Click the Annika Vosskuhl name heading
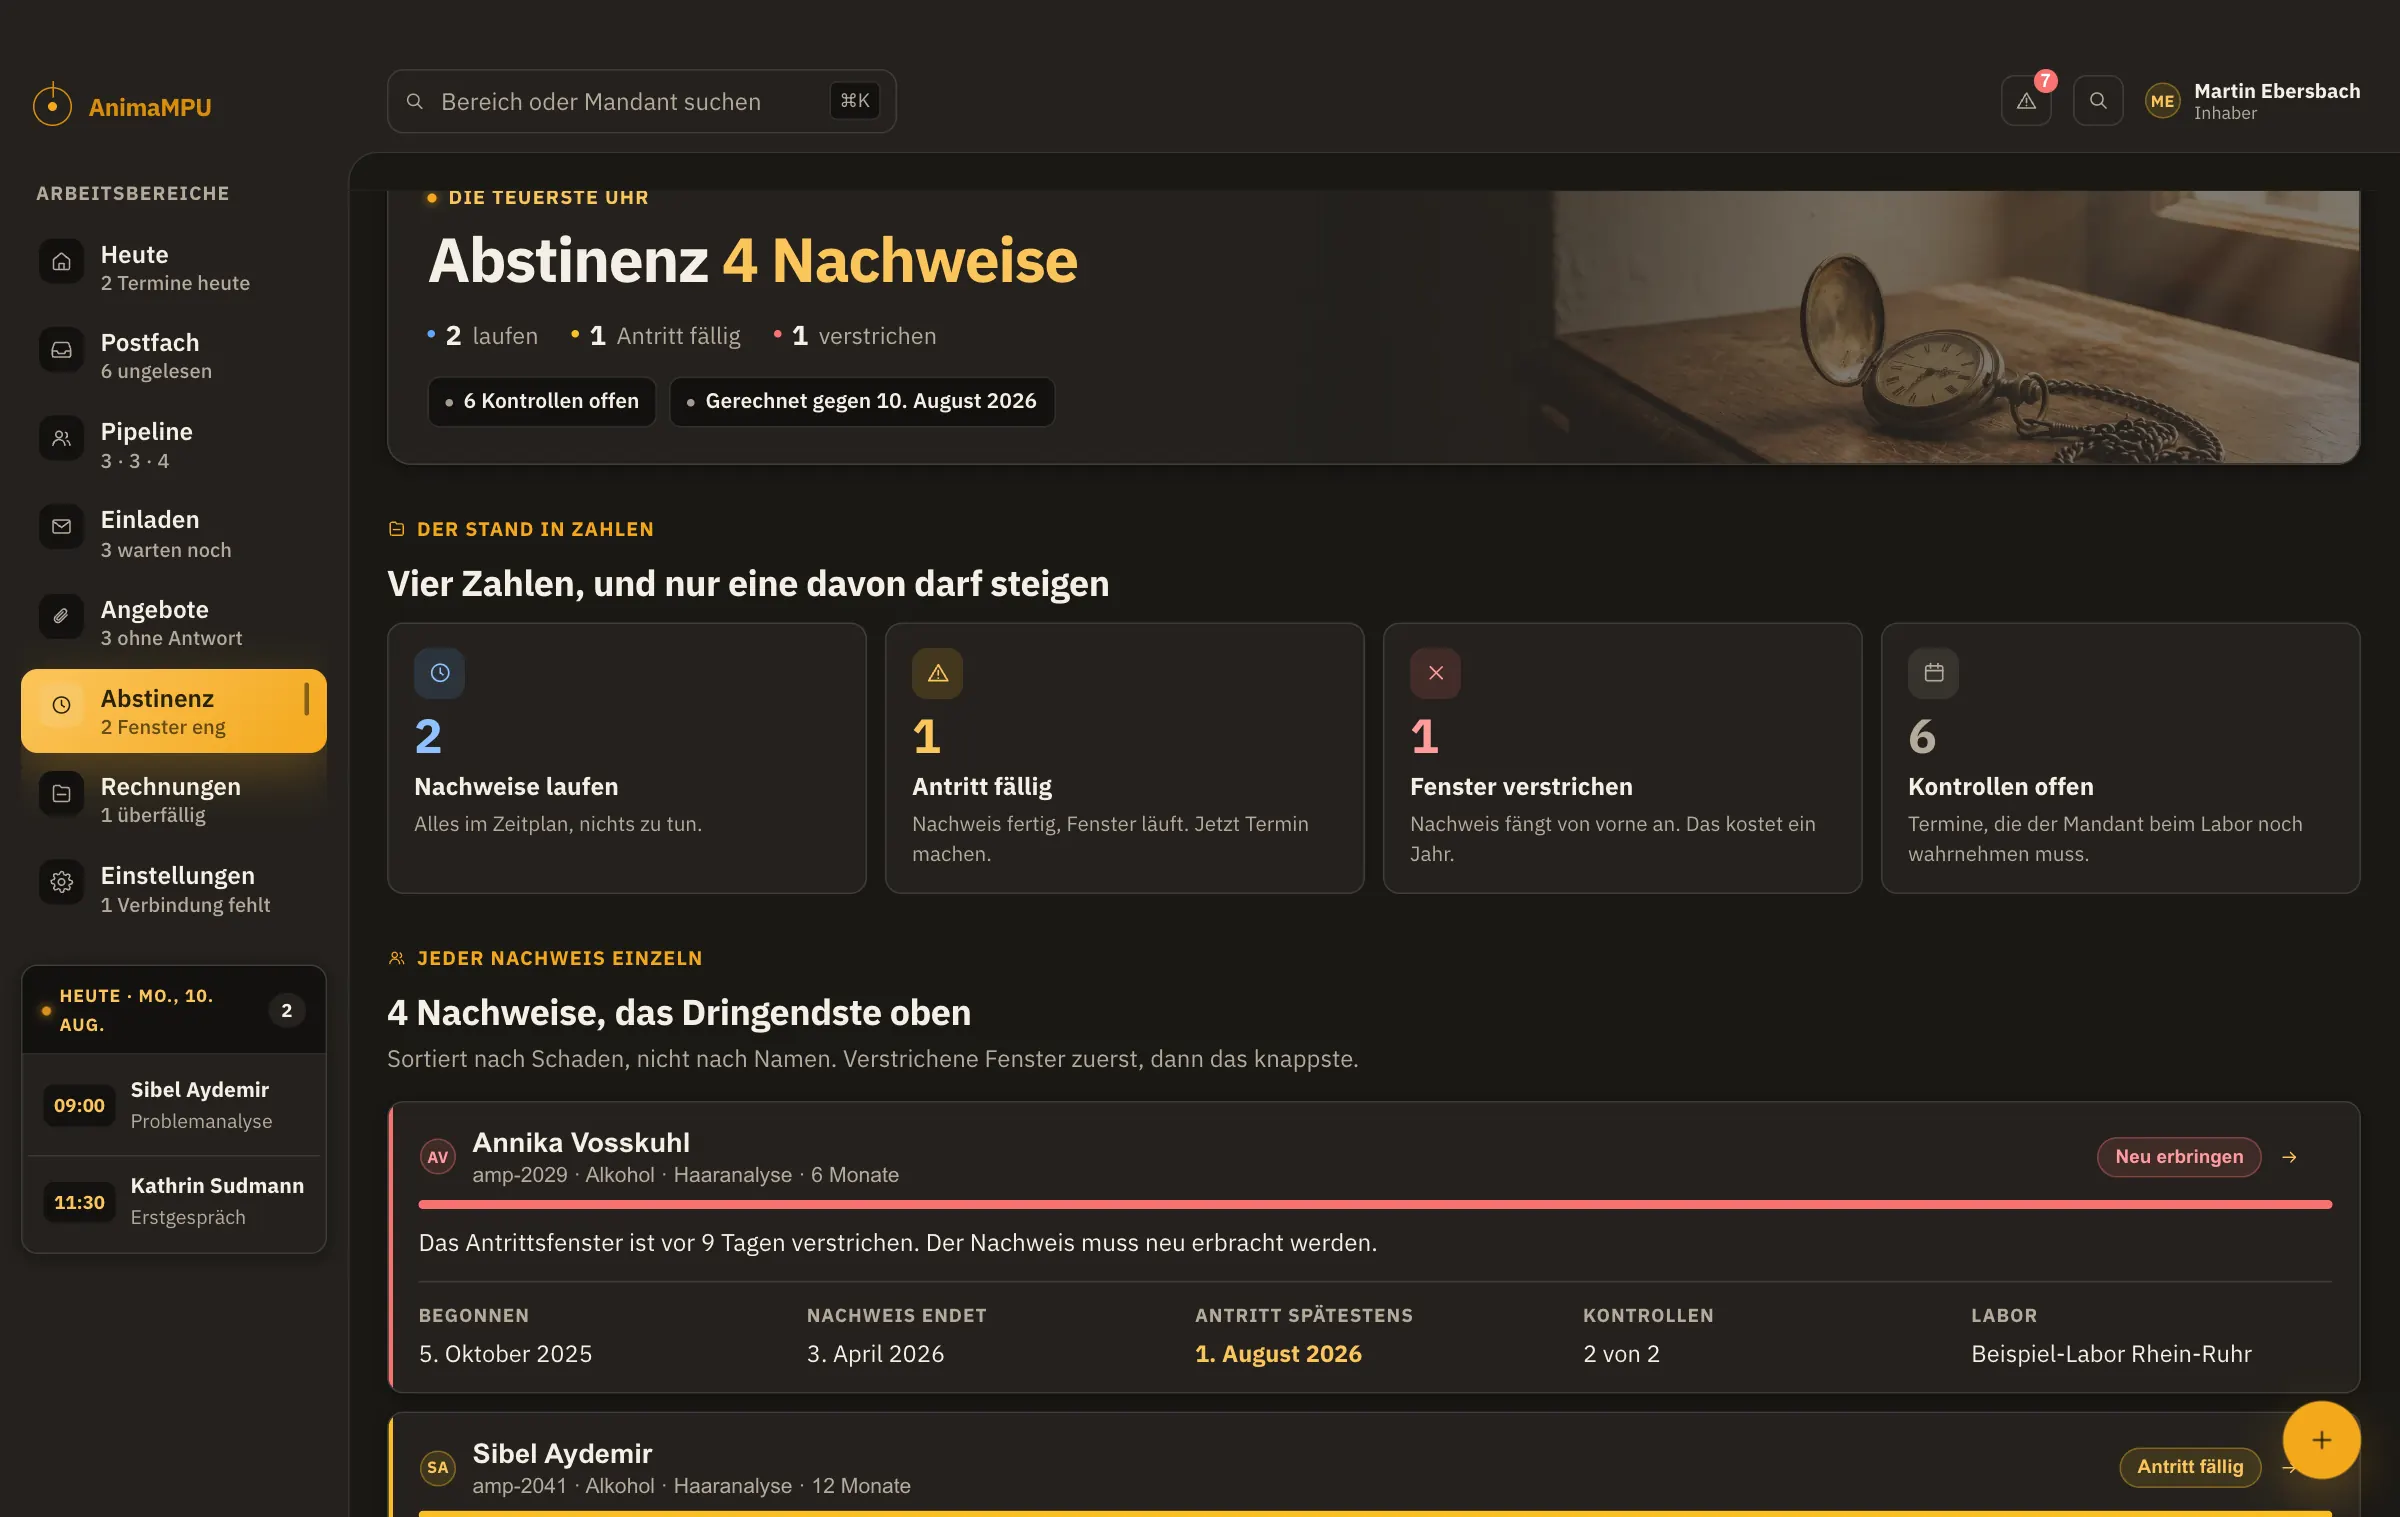 click(581, 1142)
